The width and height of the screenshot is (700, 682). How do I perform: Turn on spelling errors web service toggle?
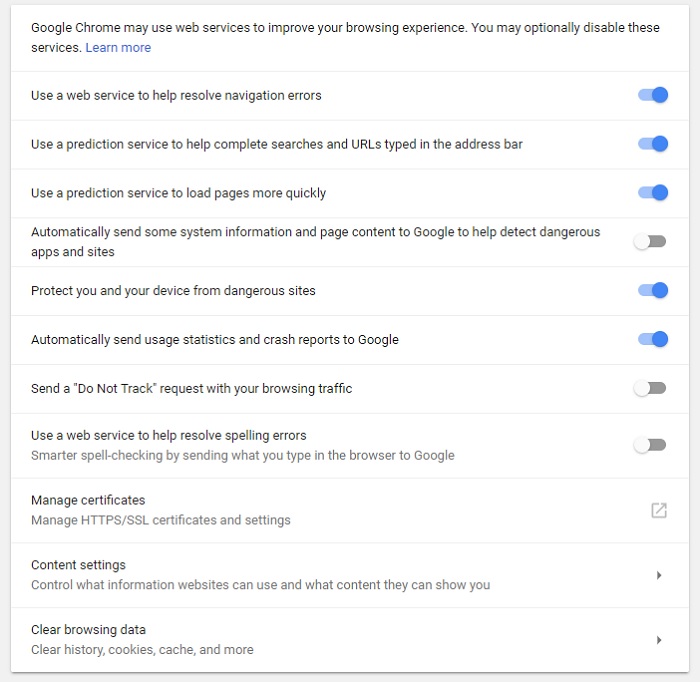[x=650, y=445]
